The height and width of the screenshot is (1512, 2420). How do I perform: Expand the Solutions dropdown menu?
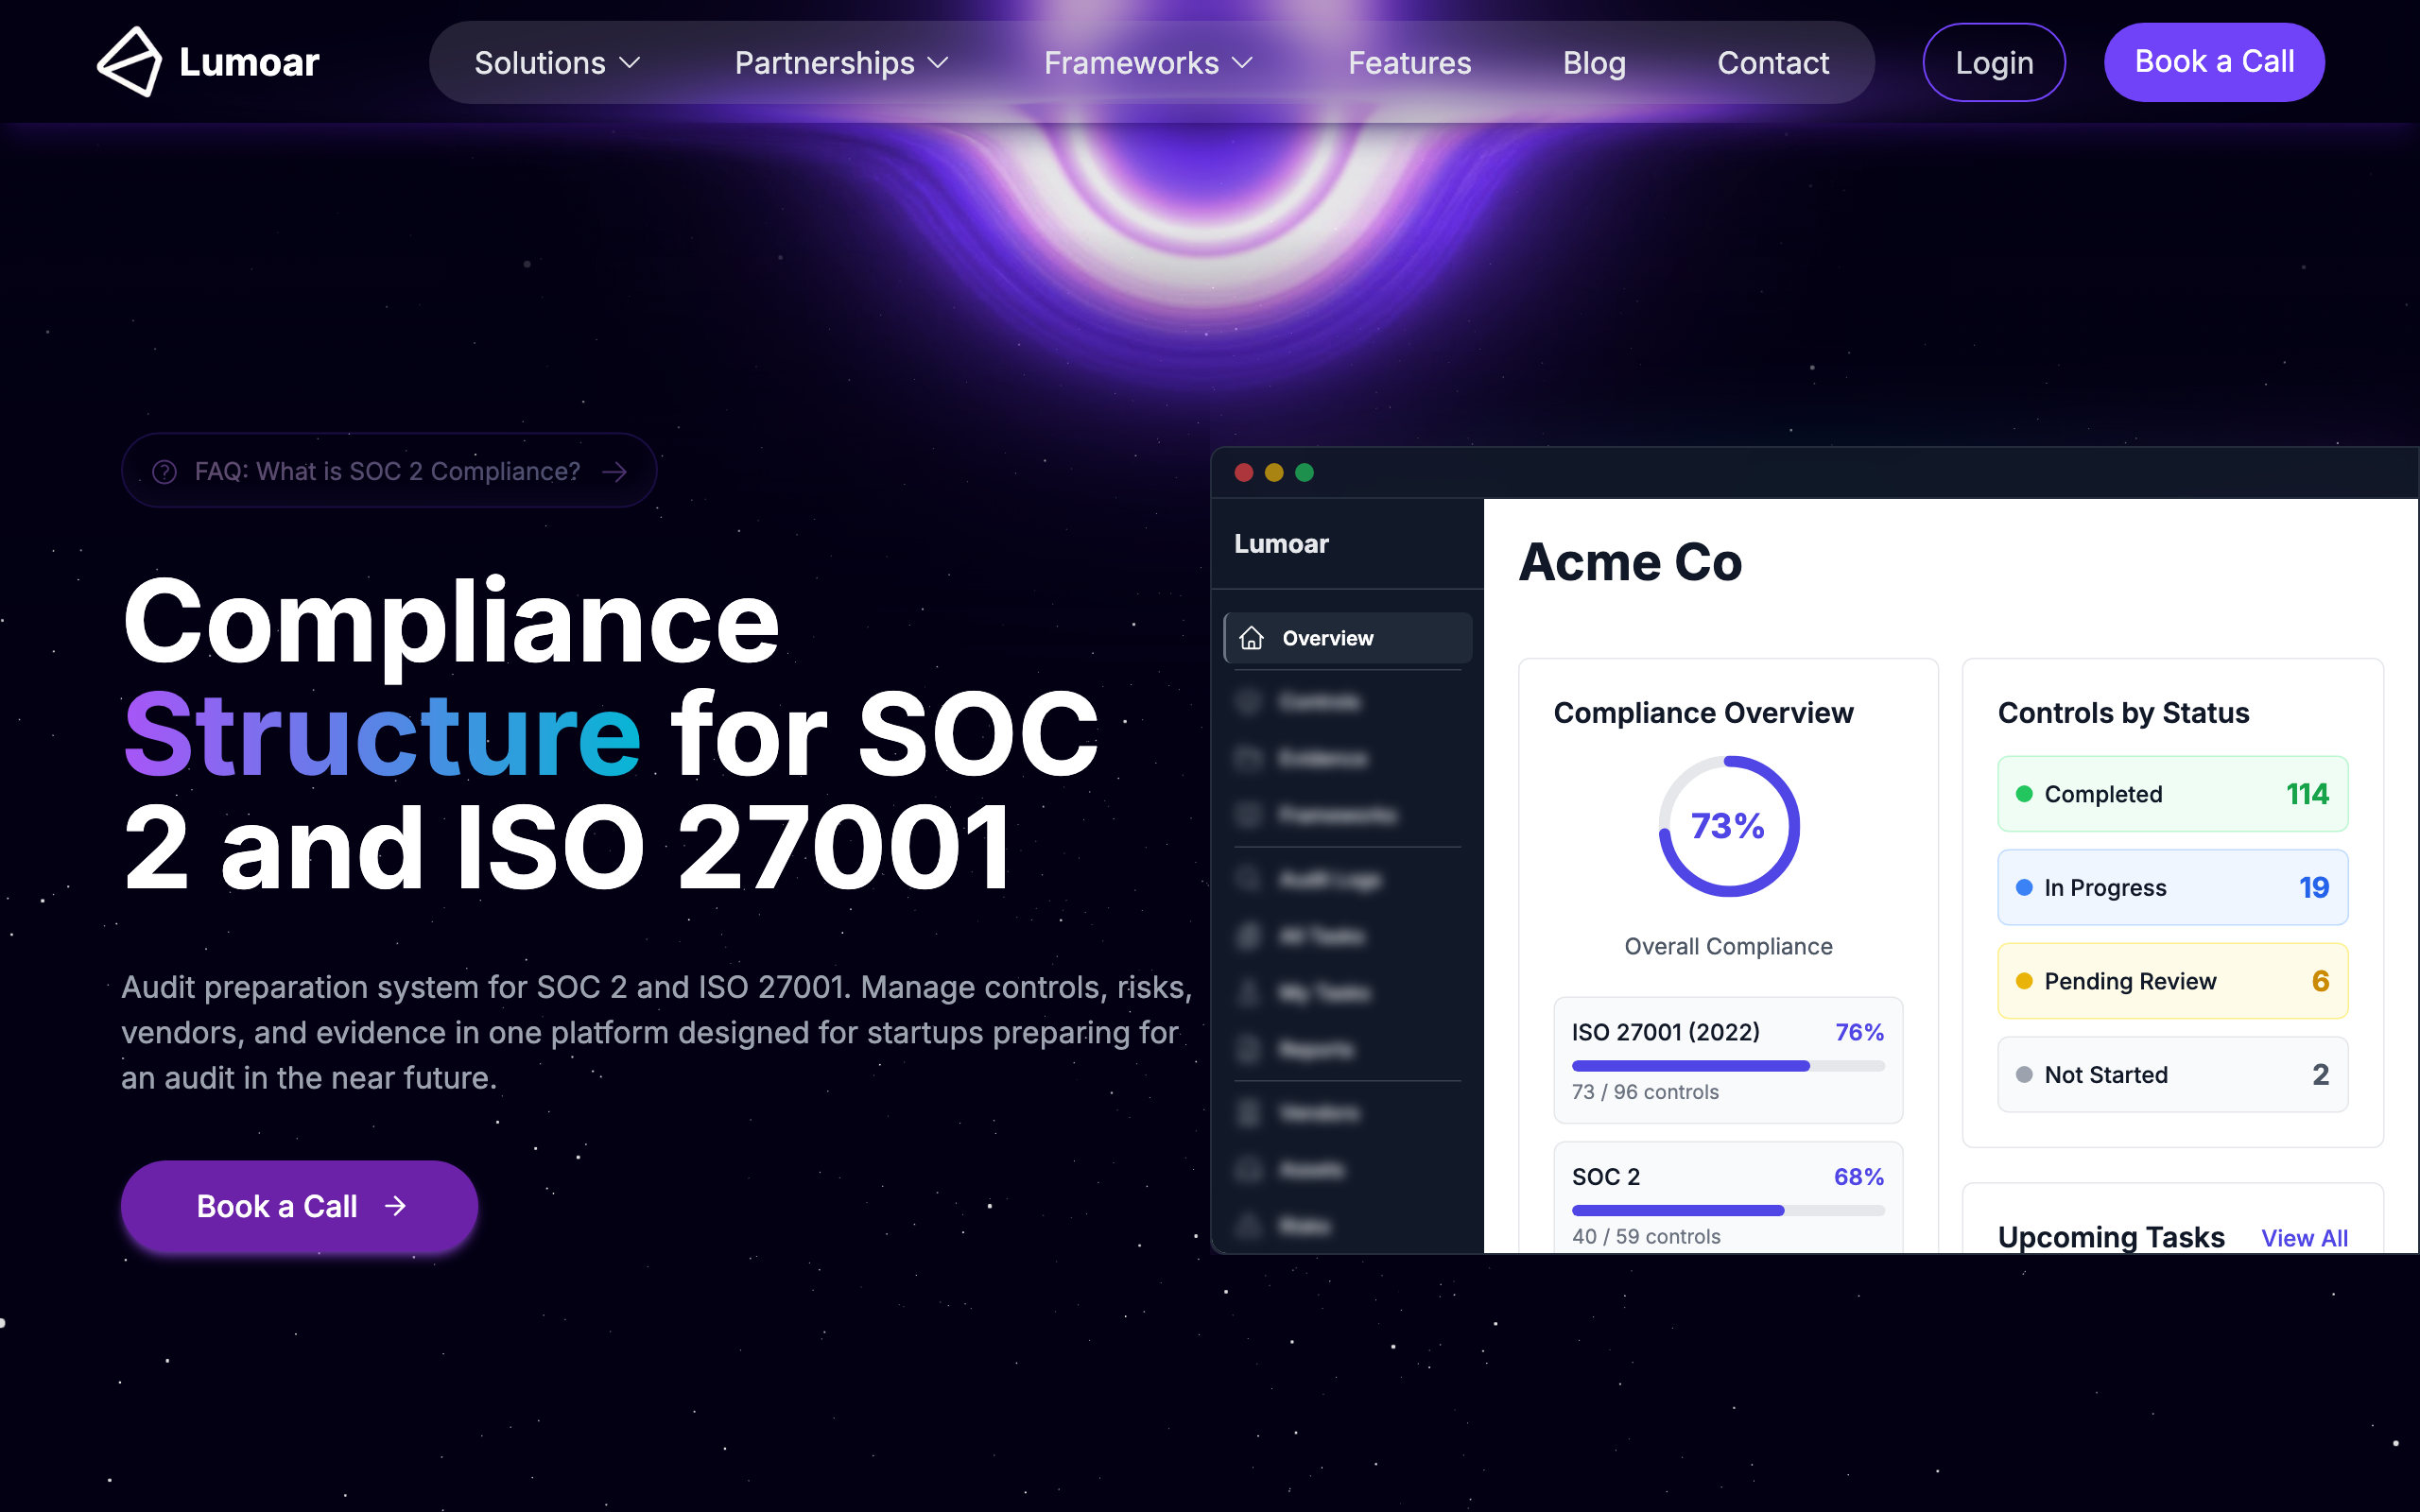click(x=556, y=63)
